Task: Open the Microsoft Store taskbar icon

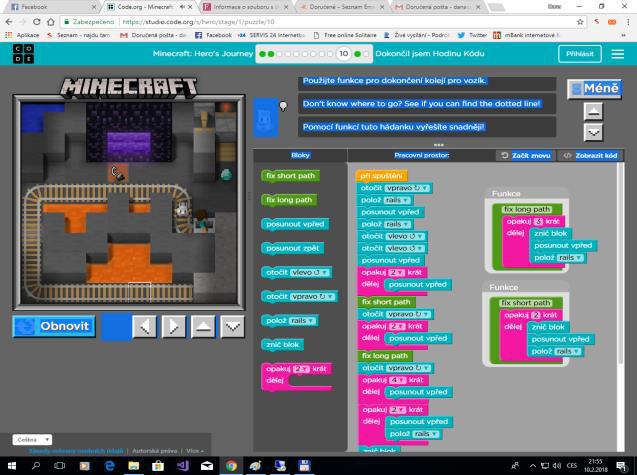Action: click(x=158, y=466)
